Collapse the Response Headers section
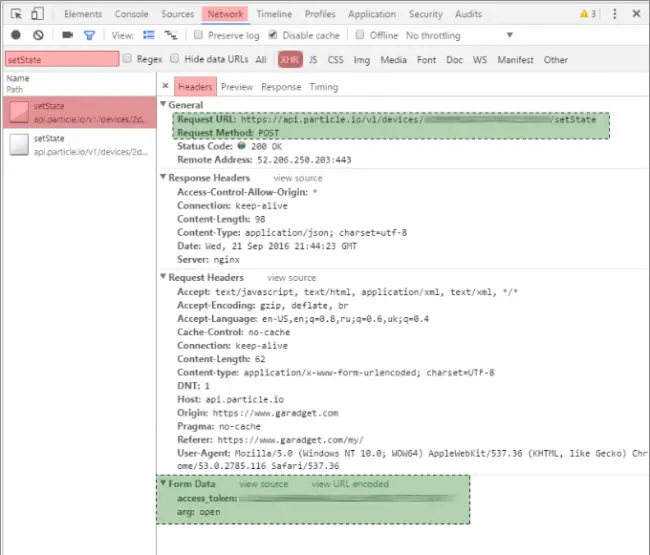650x555 pixels. pyautogui.click(x=163, y=177)
